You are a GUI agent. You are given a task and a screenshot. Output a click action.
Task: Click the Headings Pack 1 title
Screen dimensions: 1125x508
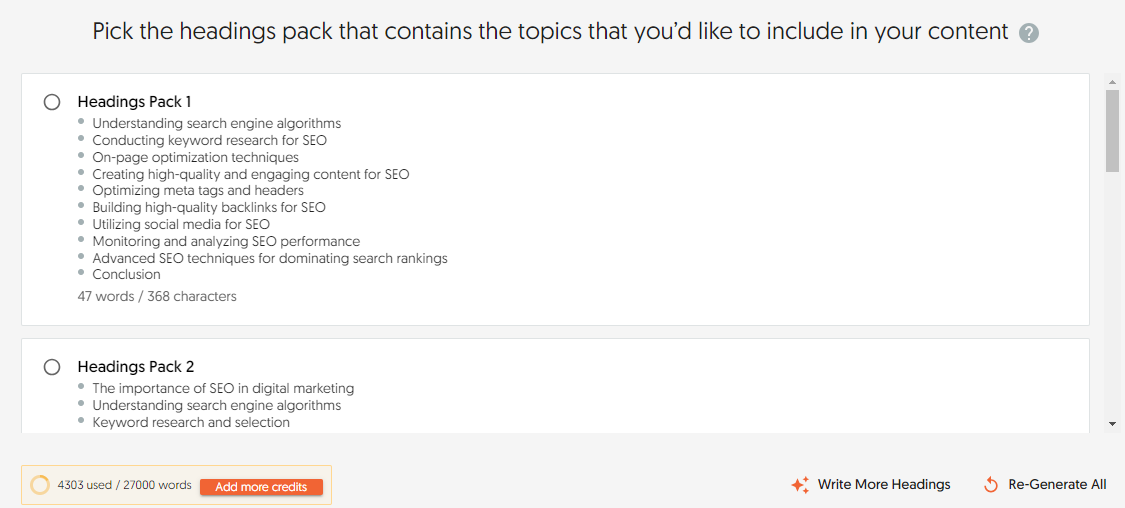click(134, 102)
